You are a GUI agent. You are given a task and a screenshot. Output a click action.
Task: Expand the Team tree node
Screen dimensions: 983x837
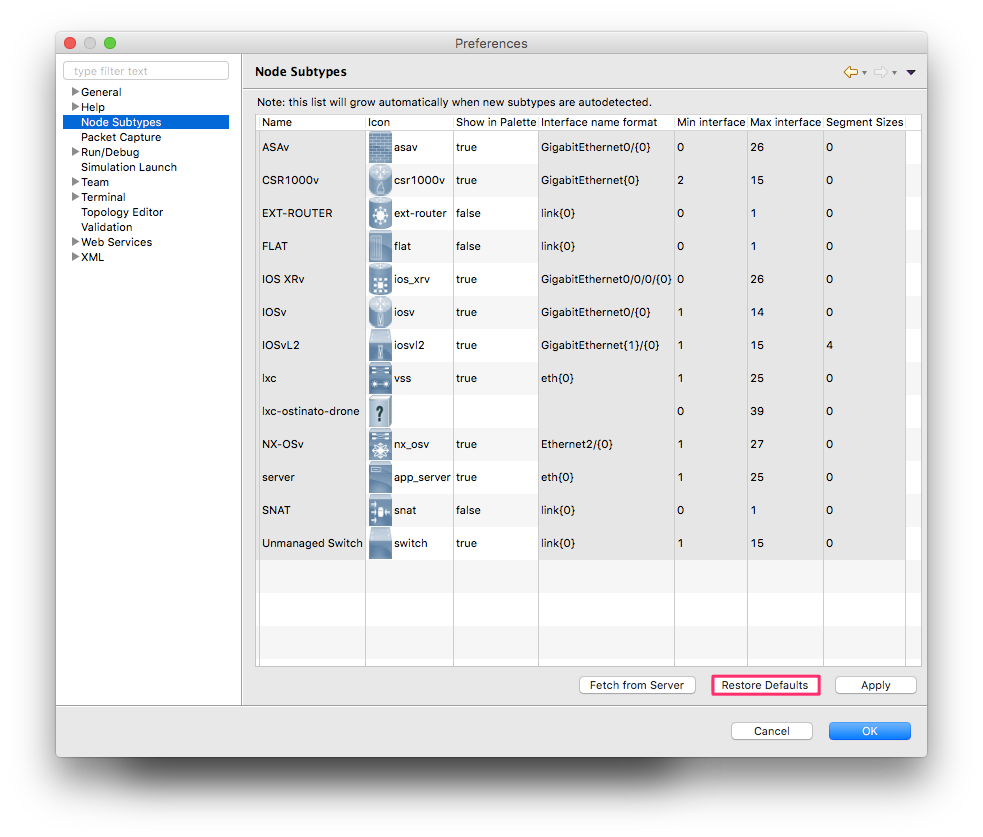pos(75,182)
